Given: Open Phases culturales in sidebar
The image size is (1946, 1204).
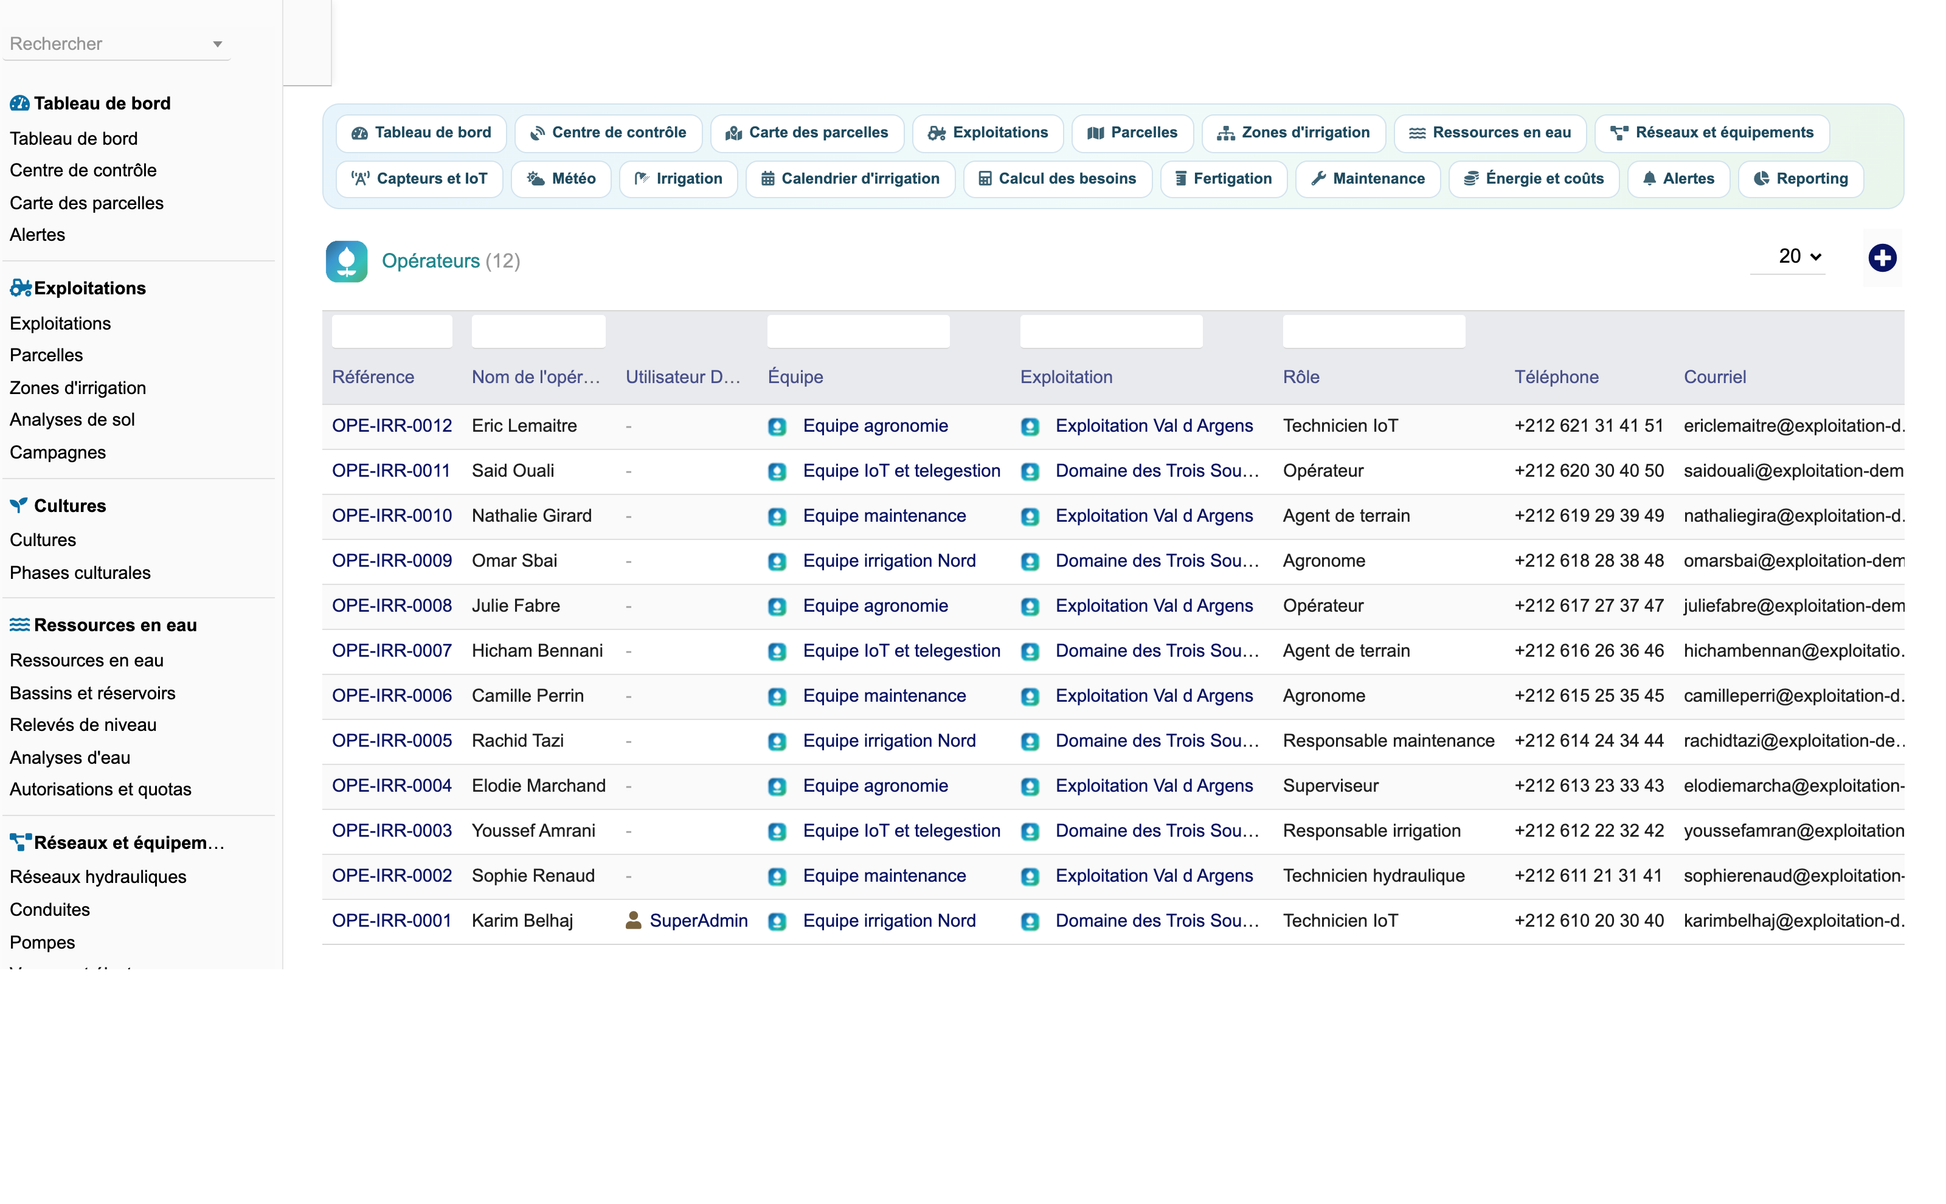Looking at the screenshot, I should click(x=80, y=573).
